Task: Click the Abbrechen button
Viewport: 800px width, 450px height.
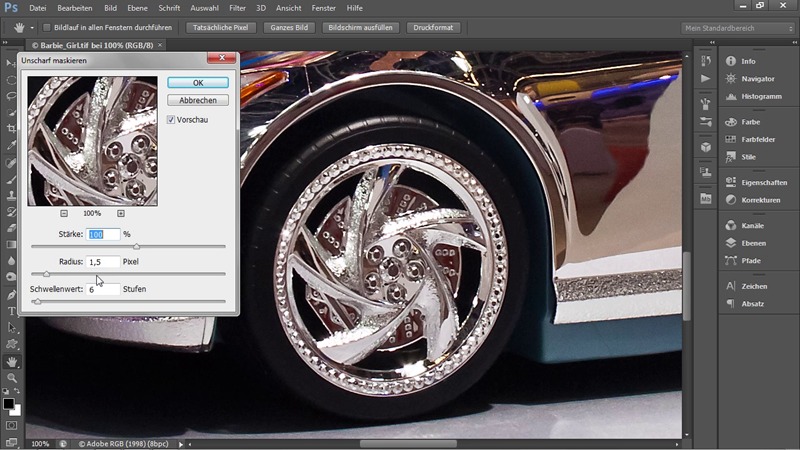Action: click(x=198, y=100)
